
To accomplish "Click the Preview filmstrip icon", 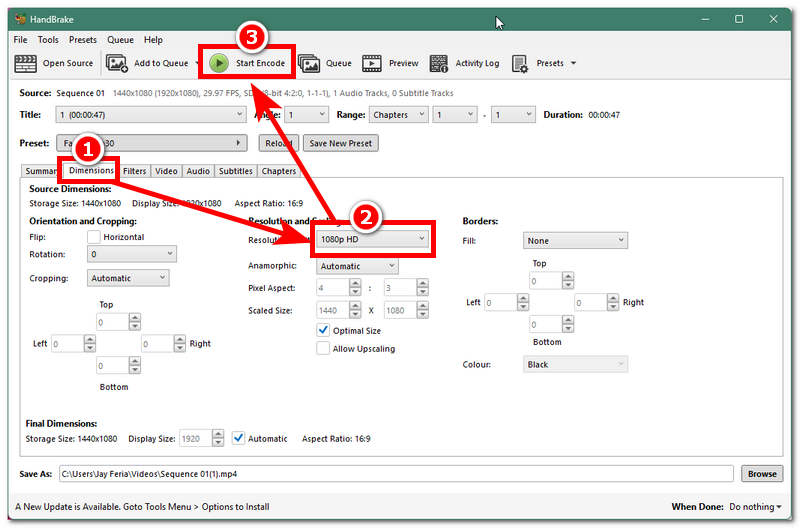I will [x=372, y=64].
